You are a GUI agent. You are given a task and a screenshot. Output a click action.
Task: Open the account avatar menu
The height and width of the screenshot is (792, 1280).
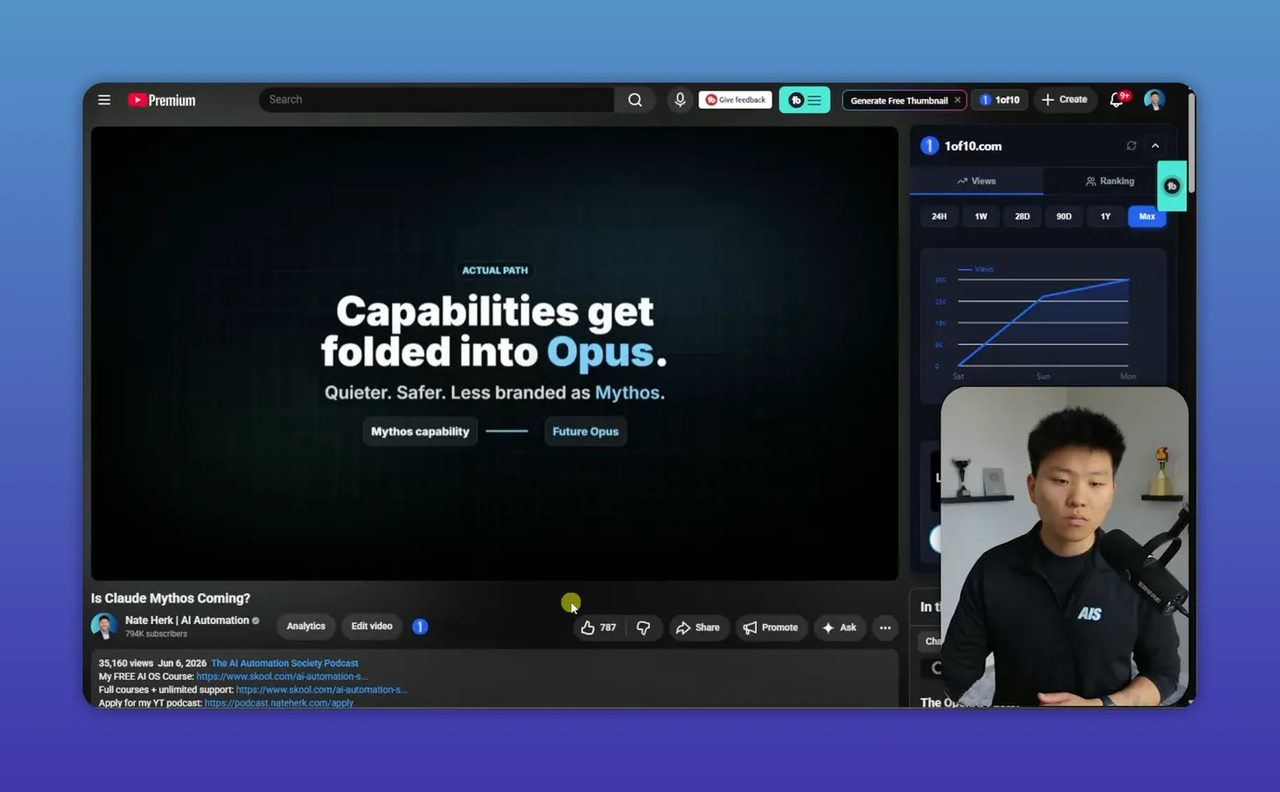coord(1154,100)
